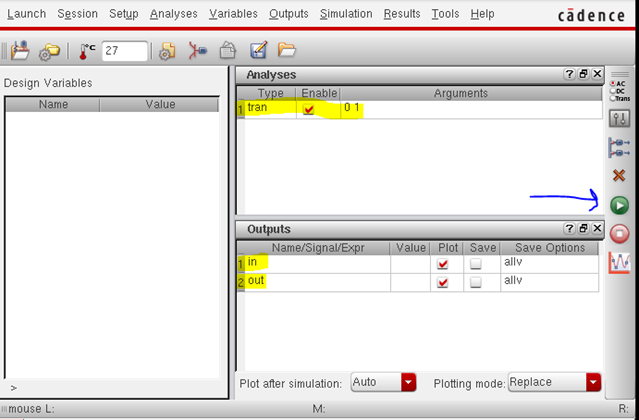Open the setup folder gear icon

pyautogui.click(x=49, y=52)
